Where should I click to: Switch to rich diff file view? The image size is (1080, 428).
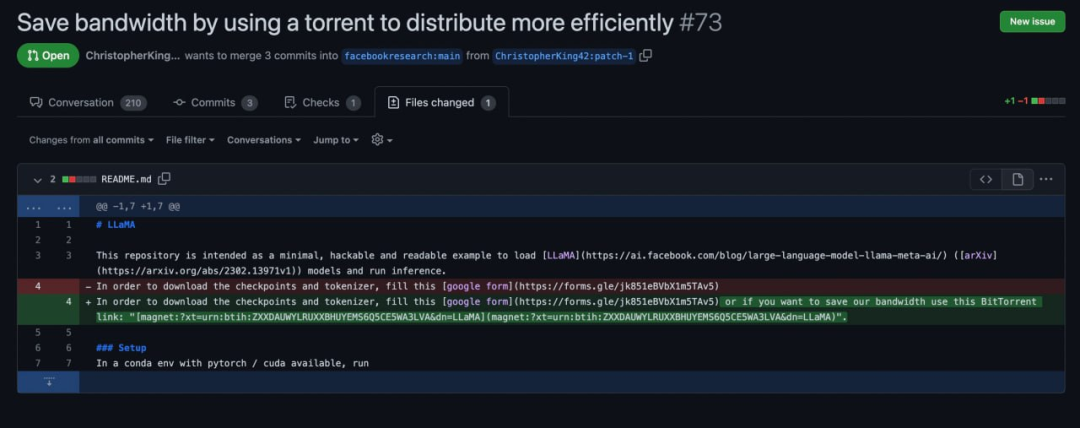[x=1017, y=179]
